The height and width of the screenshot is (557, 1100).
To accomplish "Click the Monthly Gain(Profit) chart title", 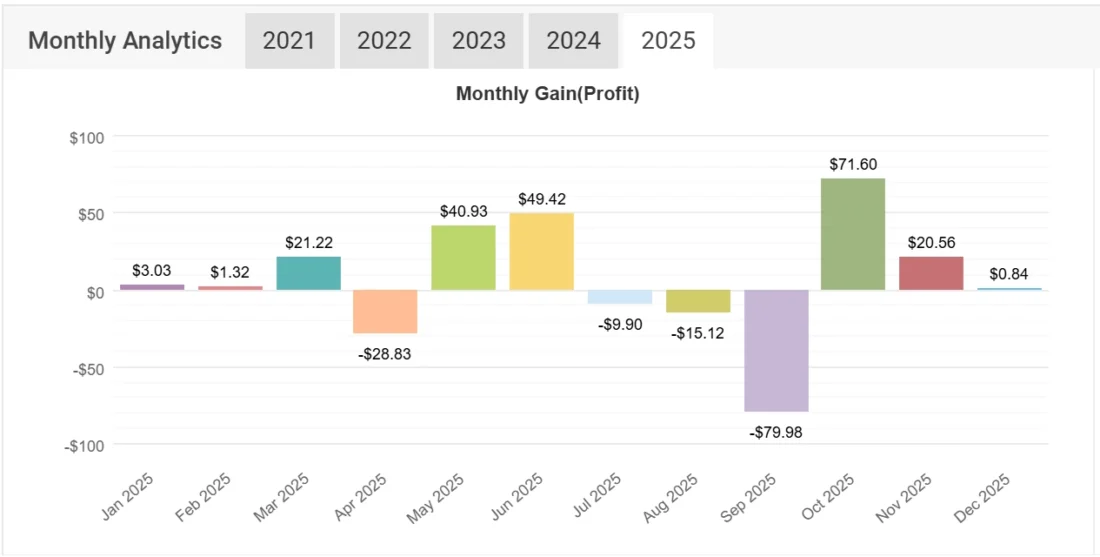I will click(547, 94).
